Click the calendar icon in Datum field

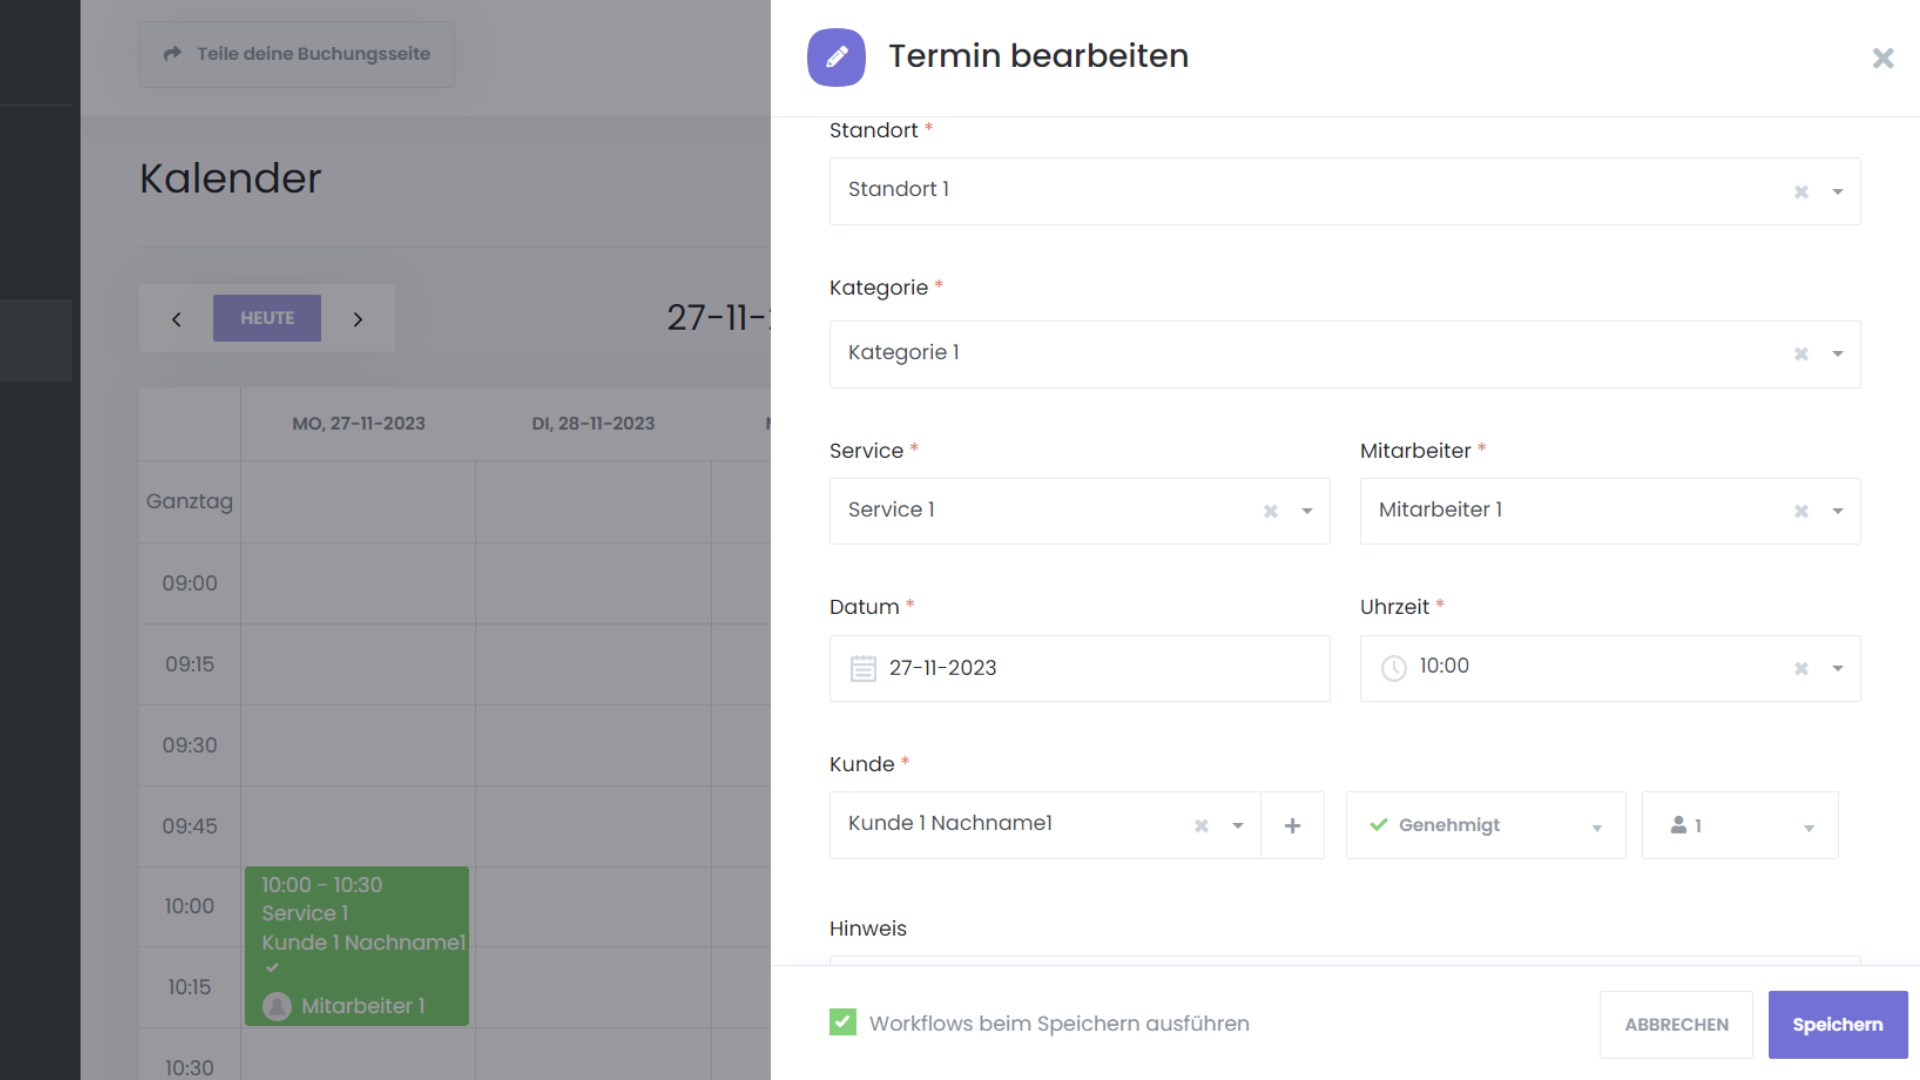pos(863,668)
